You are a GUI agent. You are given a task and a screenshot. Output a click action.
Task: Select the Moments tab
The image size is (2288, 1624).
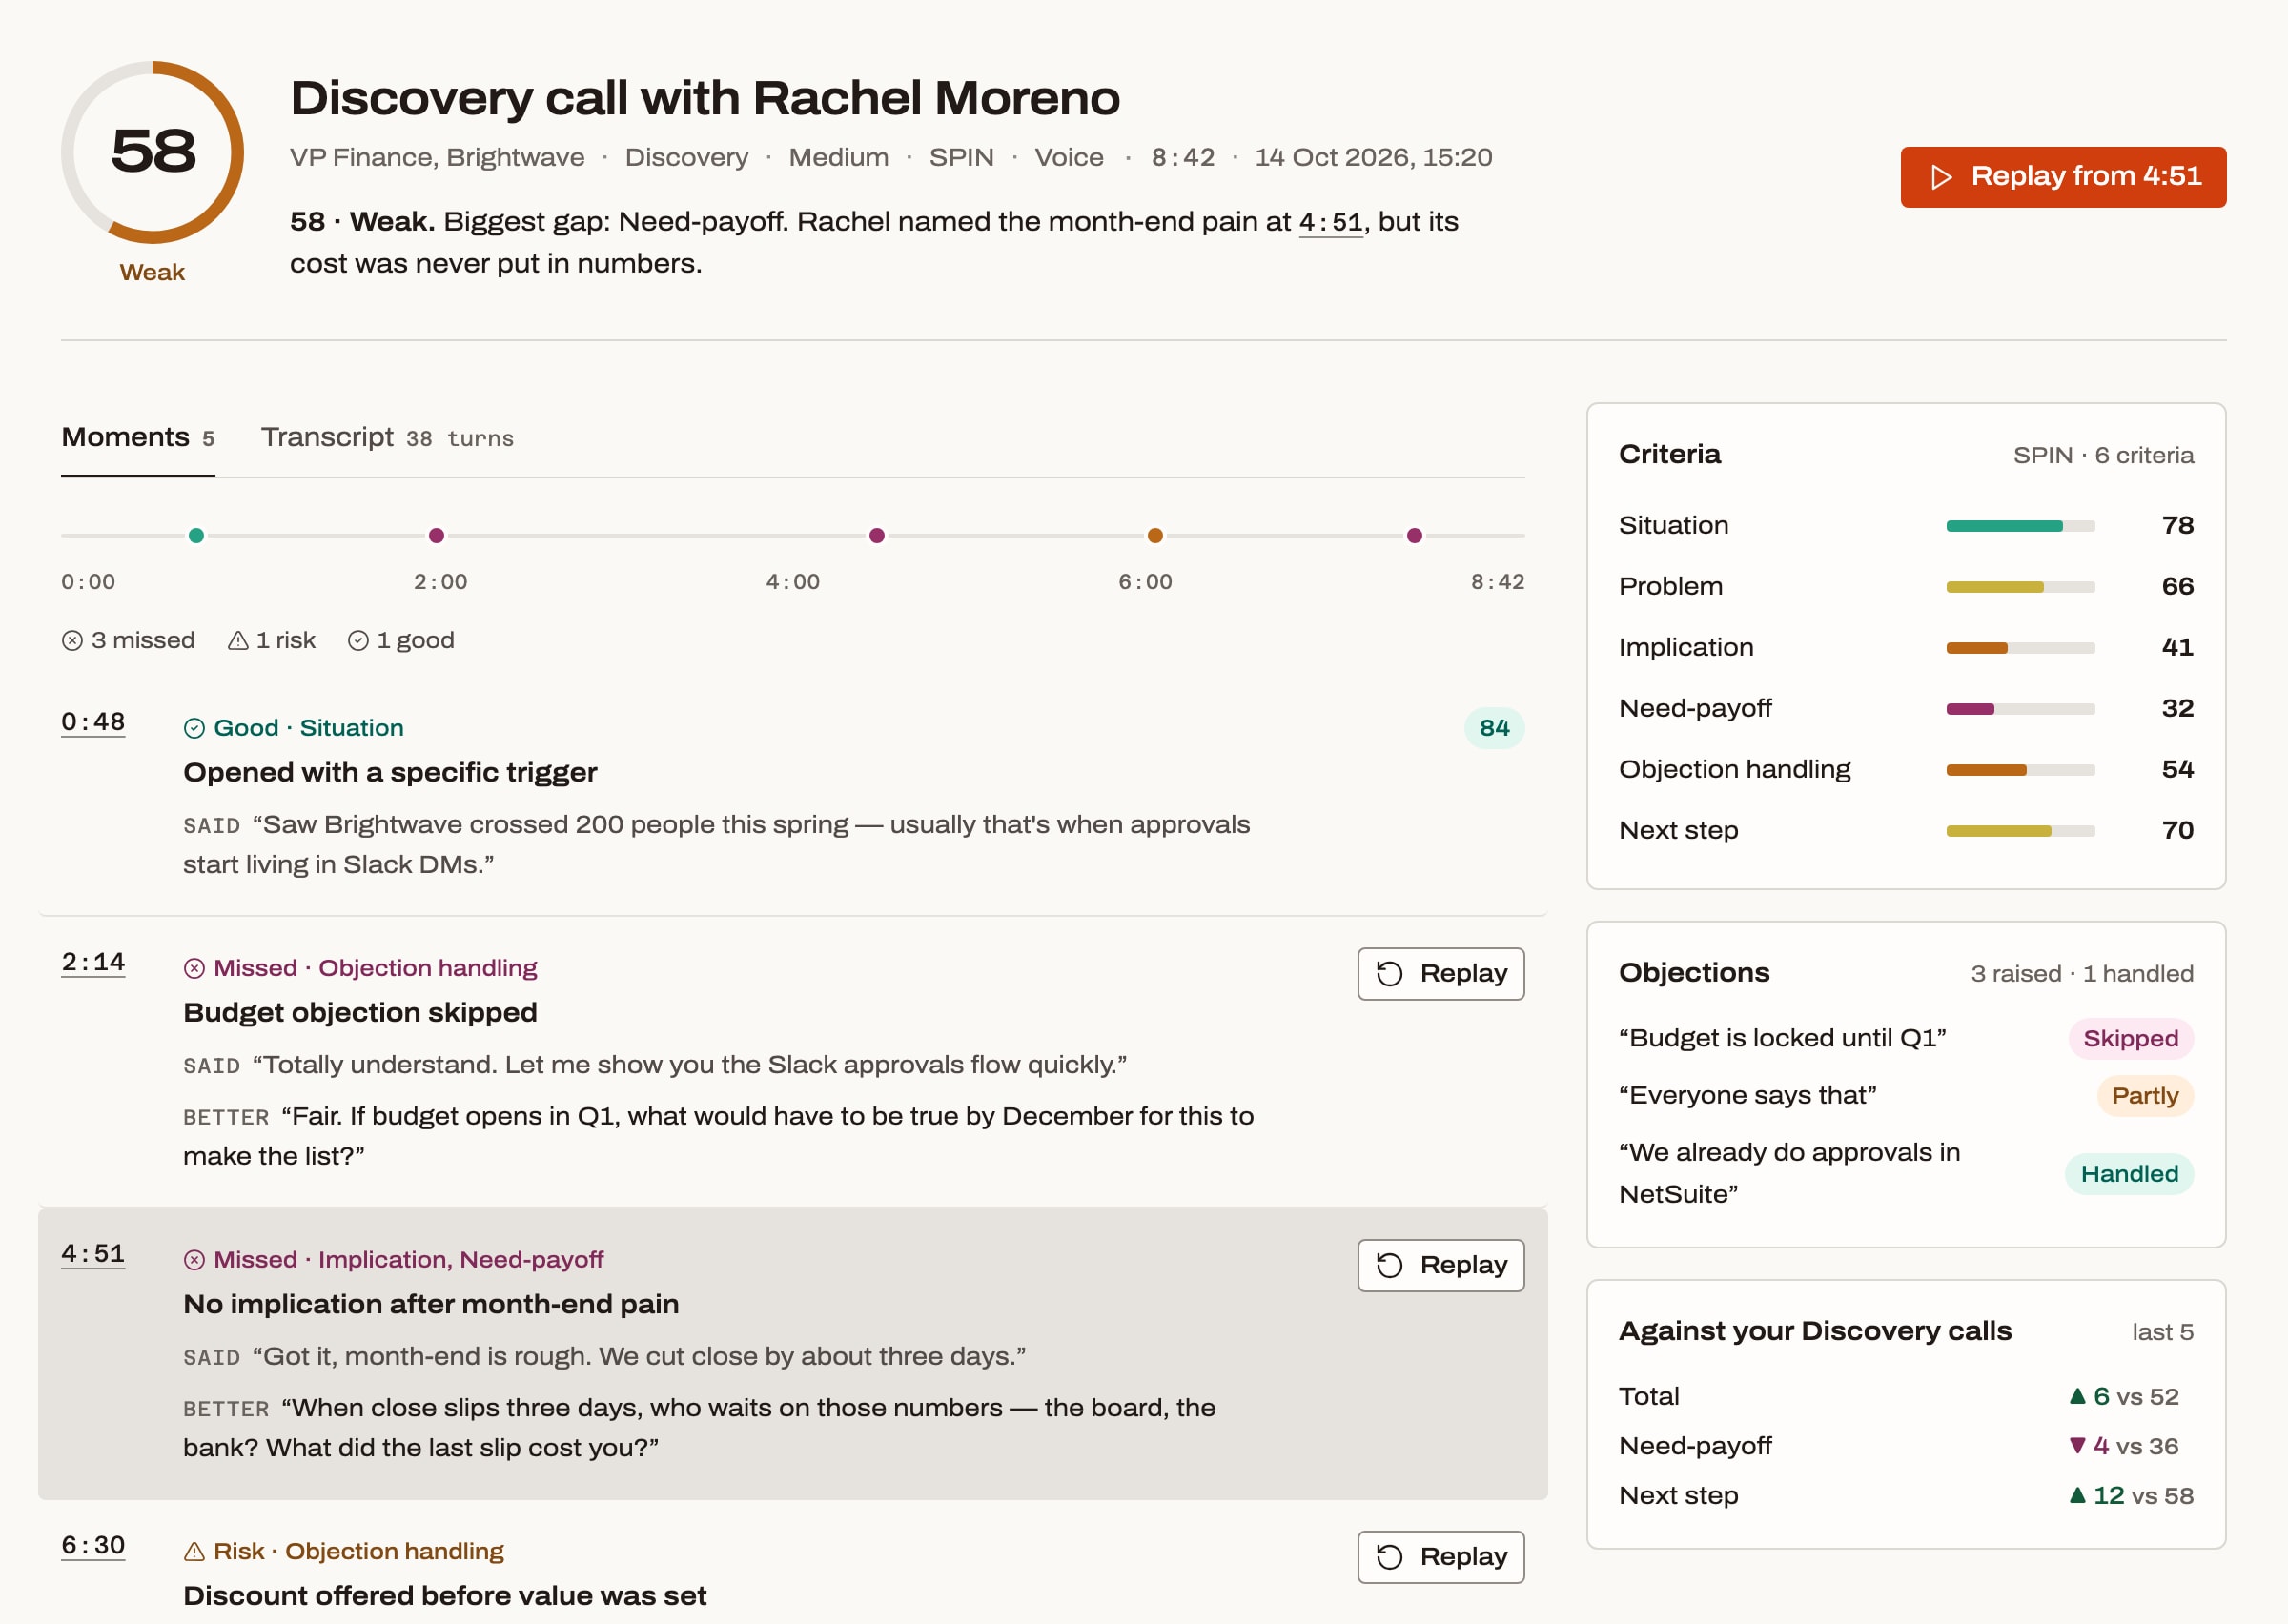click(138, 438)
